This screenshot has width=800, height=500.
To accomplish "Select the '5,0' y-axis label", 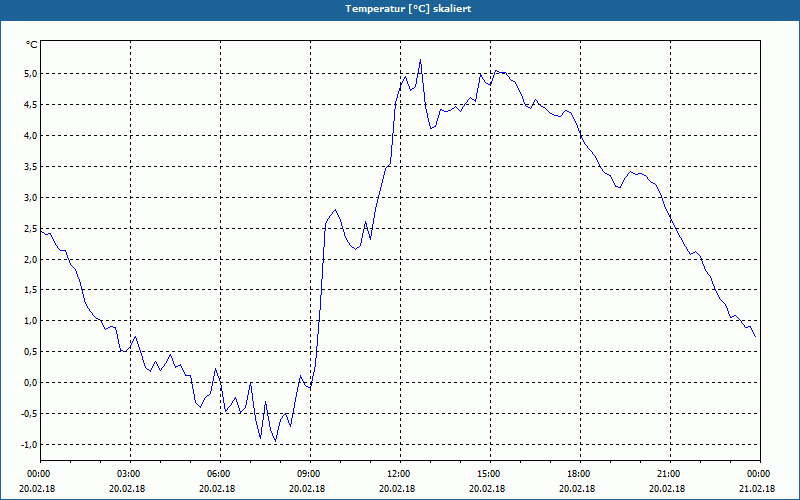I will (31, 73).
